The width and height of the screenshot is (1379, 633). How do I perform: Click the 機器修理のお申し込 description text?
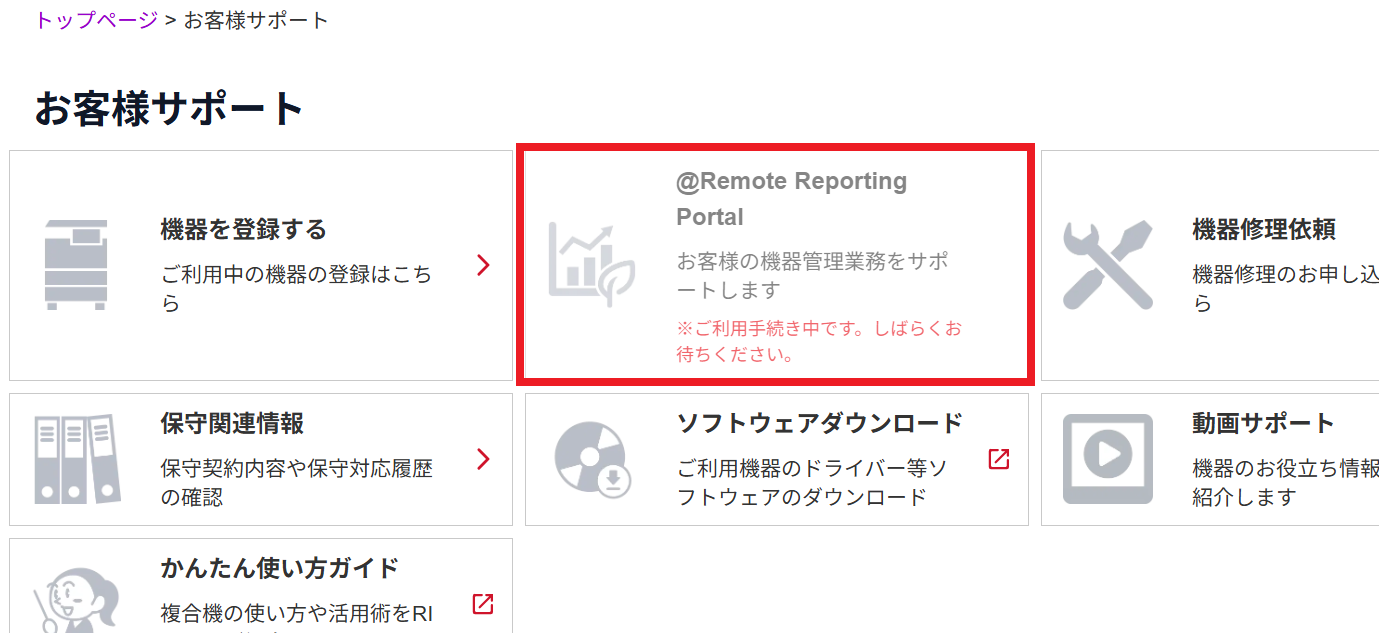pyautogui.click(x=1286, y=288)
